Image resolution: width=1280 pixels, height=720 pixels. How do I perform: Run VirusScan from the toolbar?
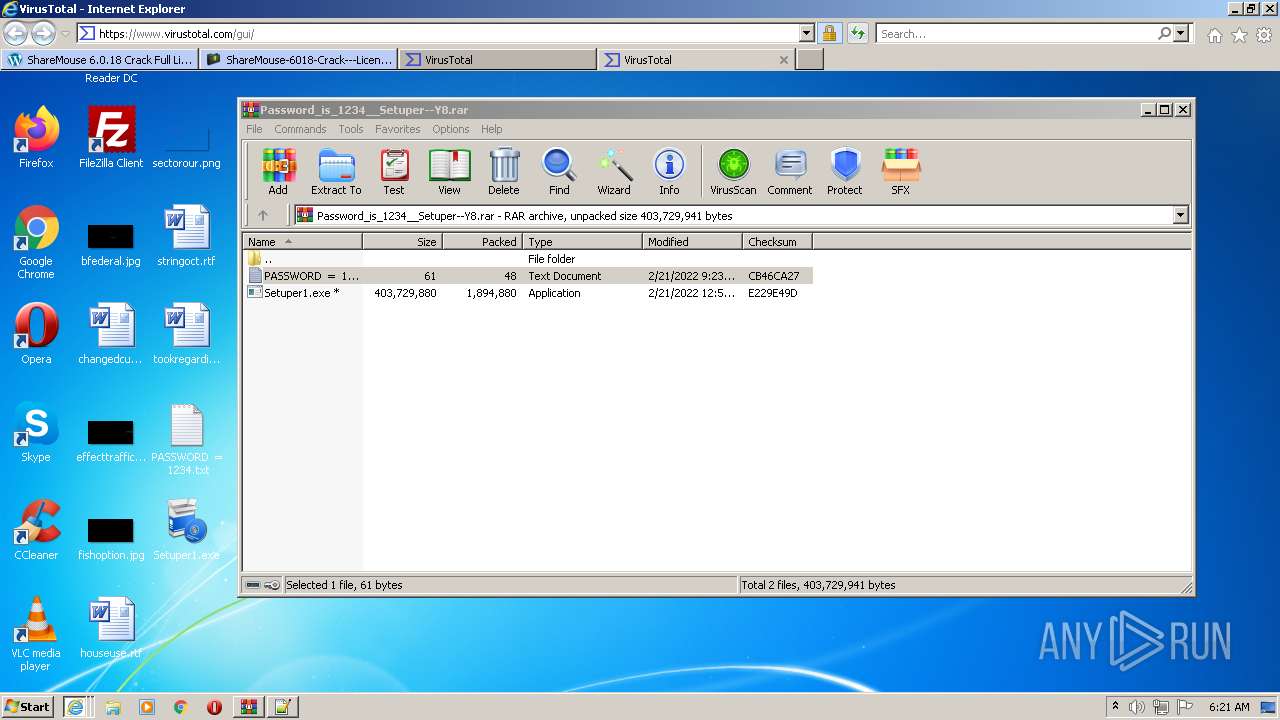click(x=733, y=172)
